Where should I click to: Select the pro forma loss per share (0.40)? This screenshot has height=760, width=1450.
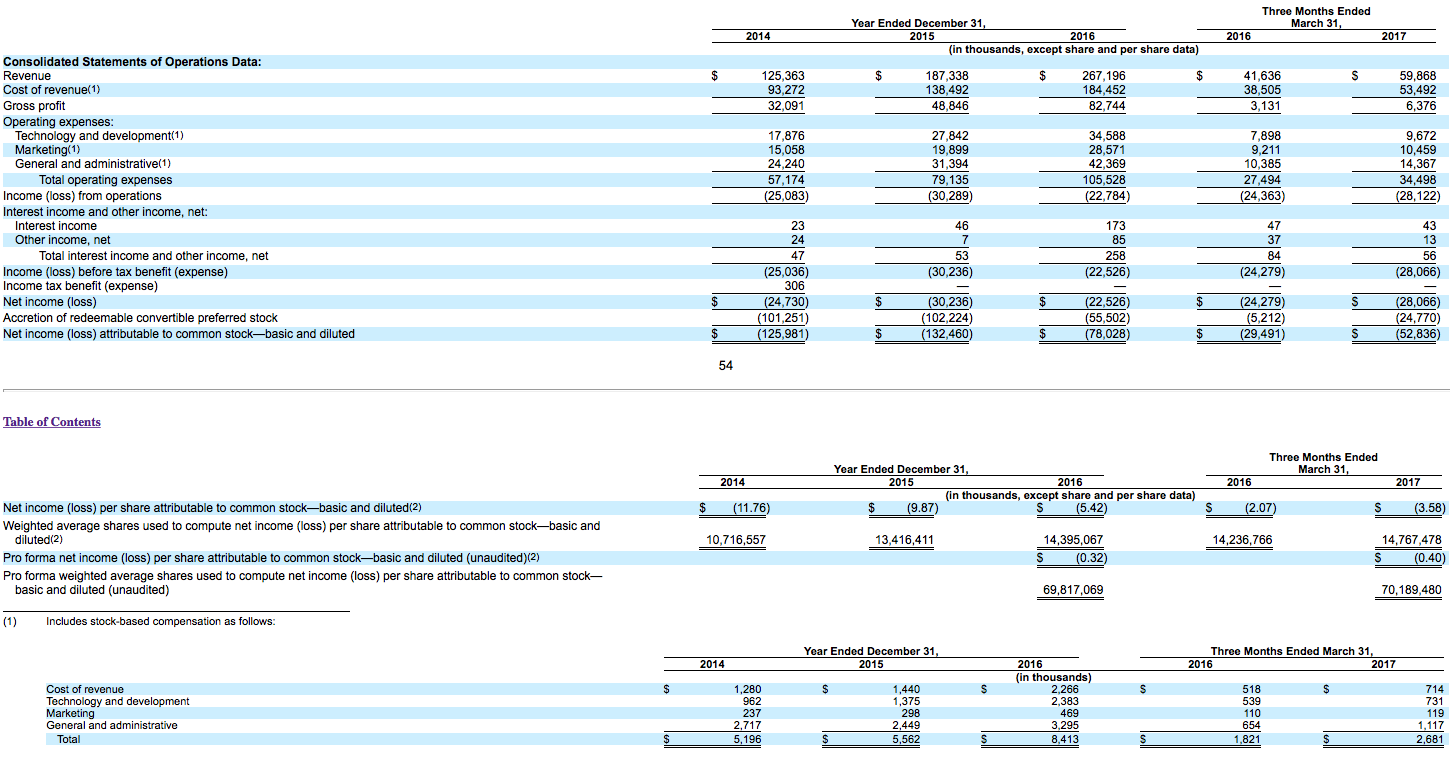[x=1429, y=558]
